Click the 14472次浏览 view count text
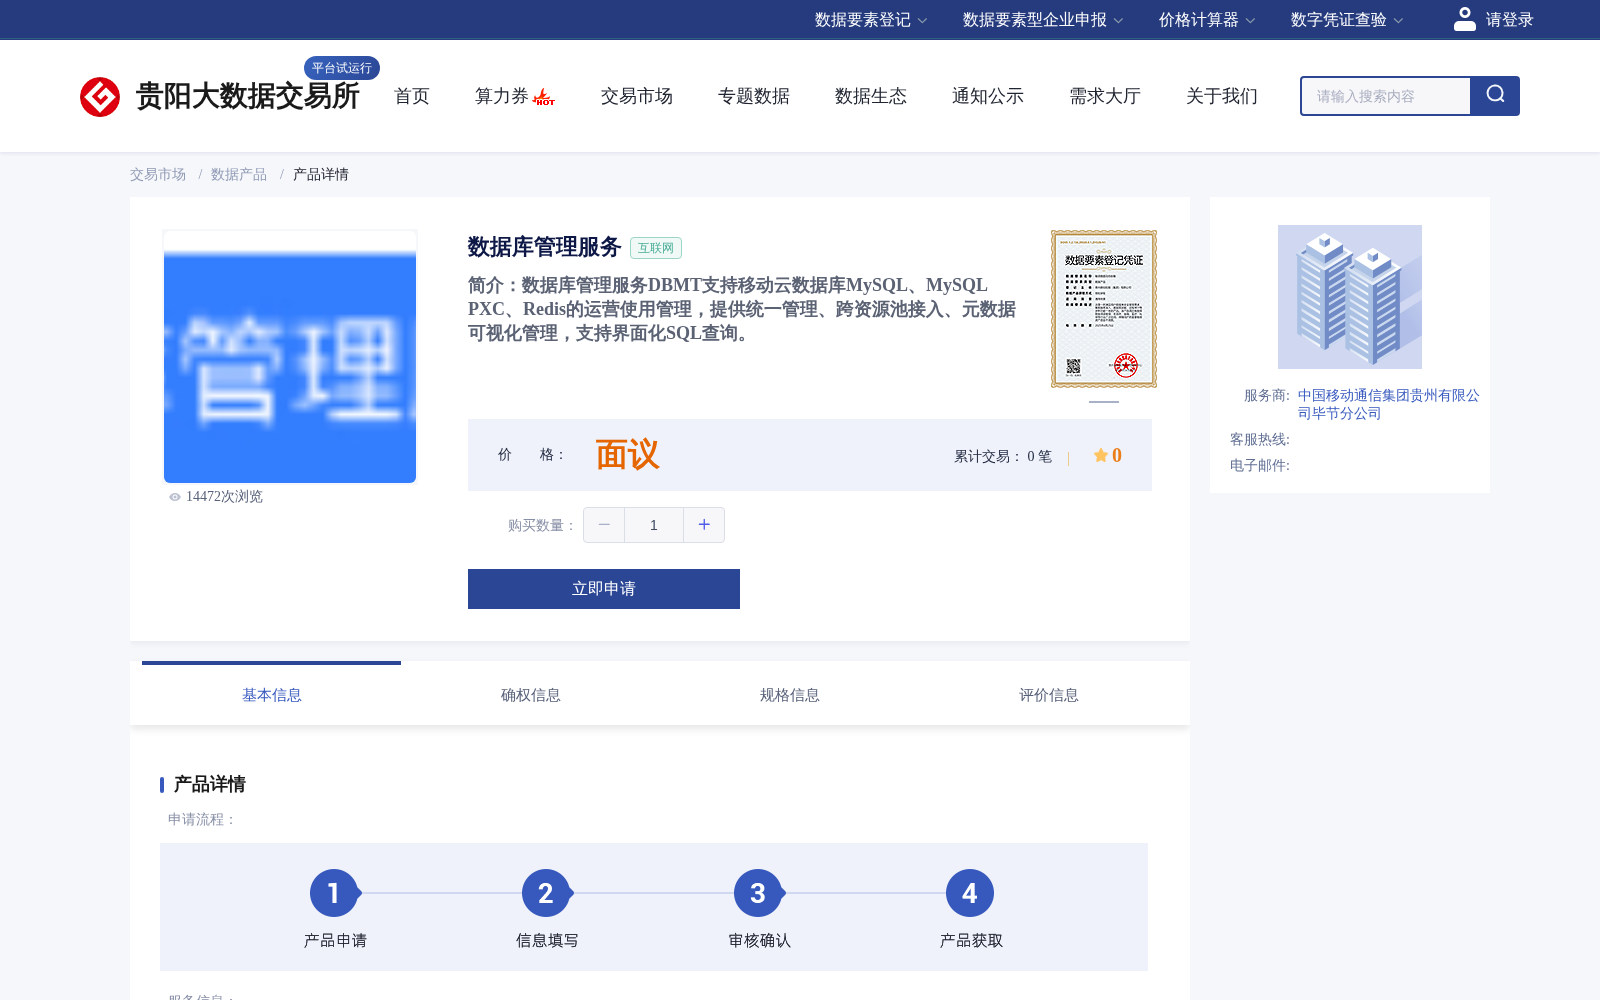Screen dimensions: 1600x1000 (x=224, y=497)
